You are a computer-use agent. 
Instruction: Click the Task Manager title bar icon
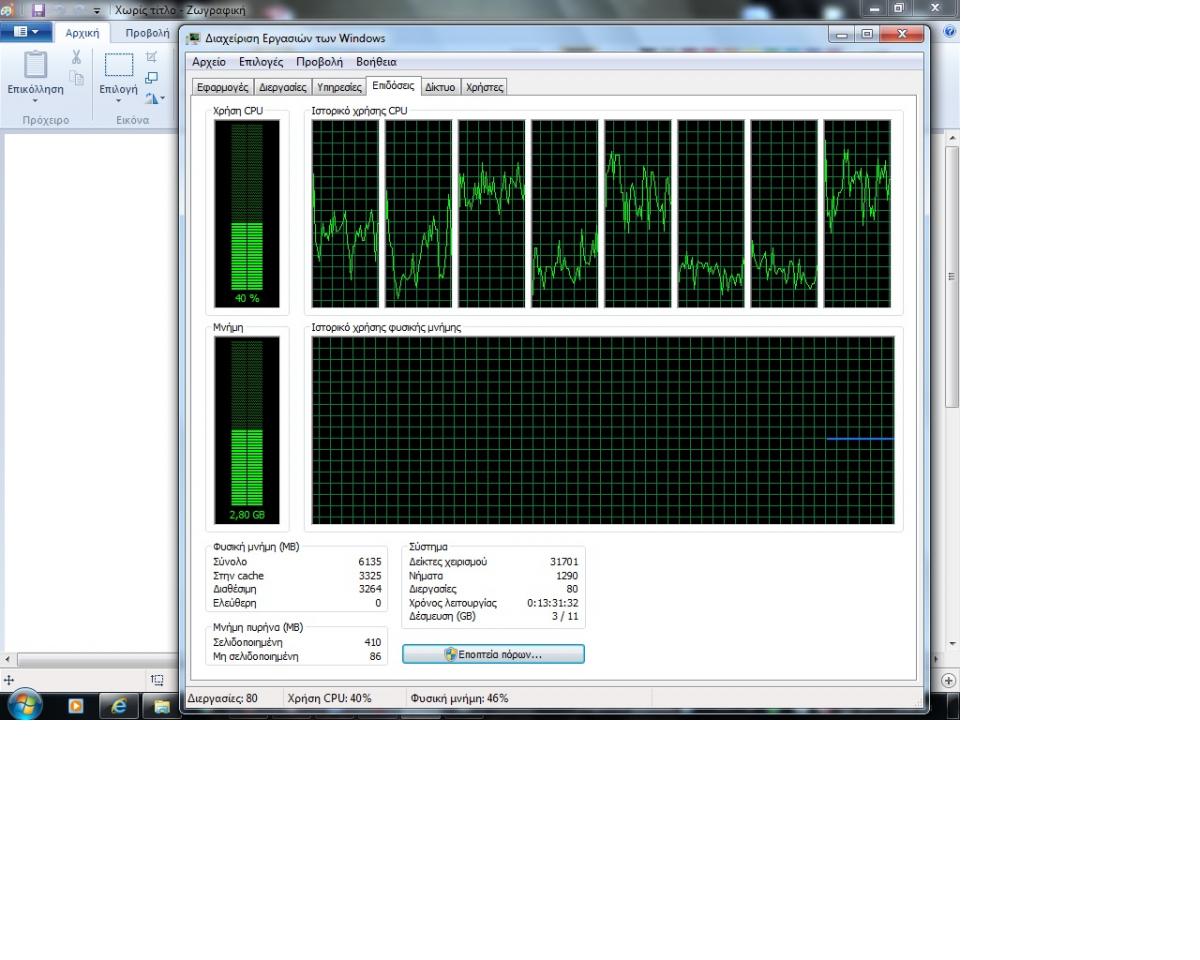pyautogui.click(x=194, y=38)
